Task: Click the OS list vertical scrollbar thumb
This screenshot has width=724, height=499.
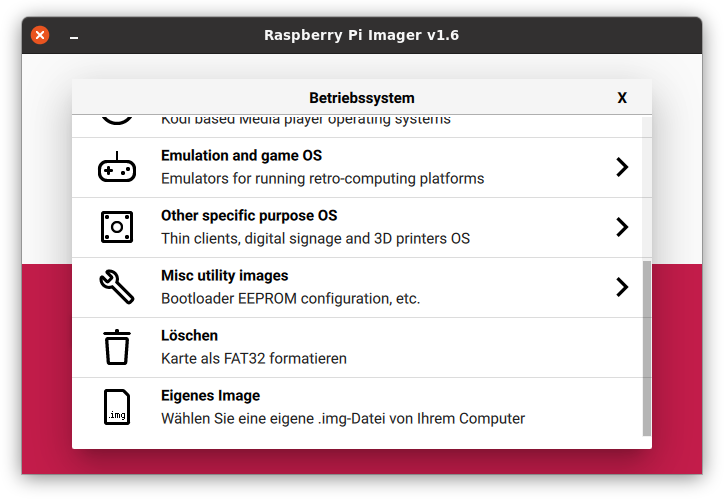Action: (647, 349)
